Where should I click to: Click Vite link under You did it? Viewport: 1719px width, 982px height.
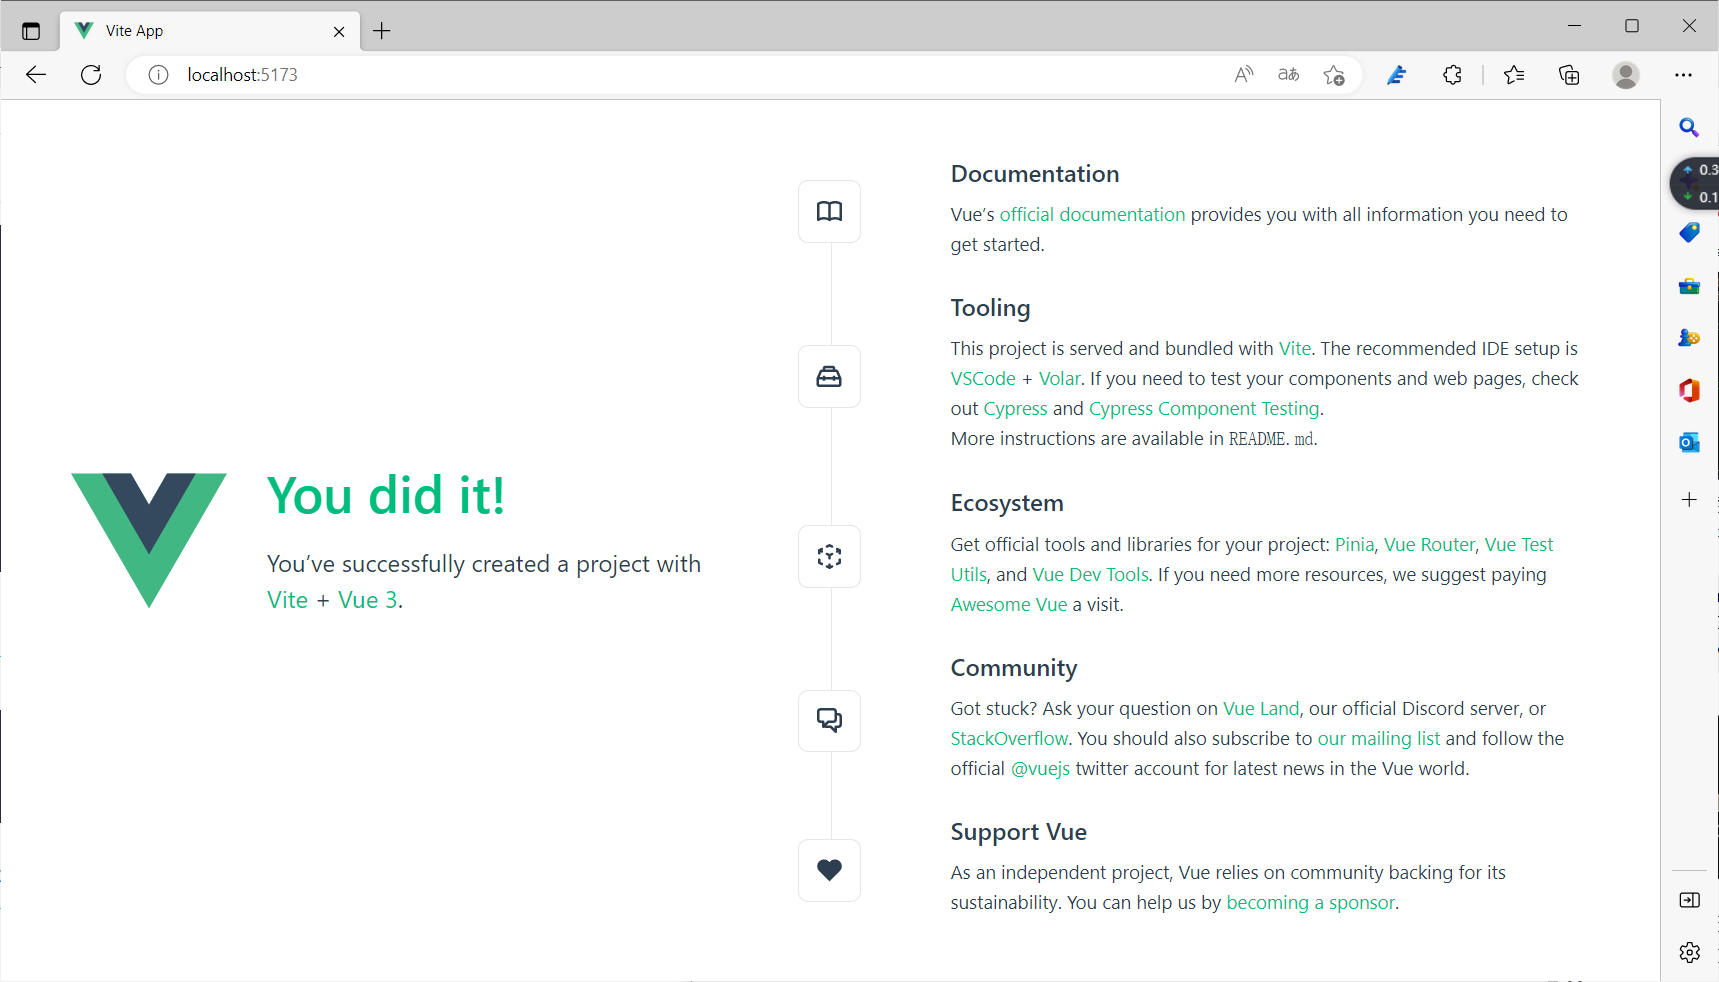[287, 600]
